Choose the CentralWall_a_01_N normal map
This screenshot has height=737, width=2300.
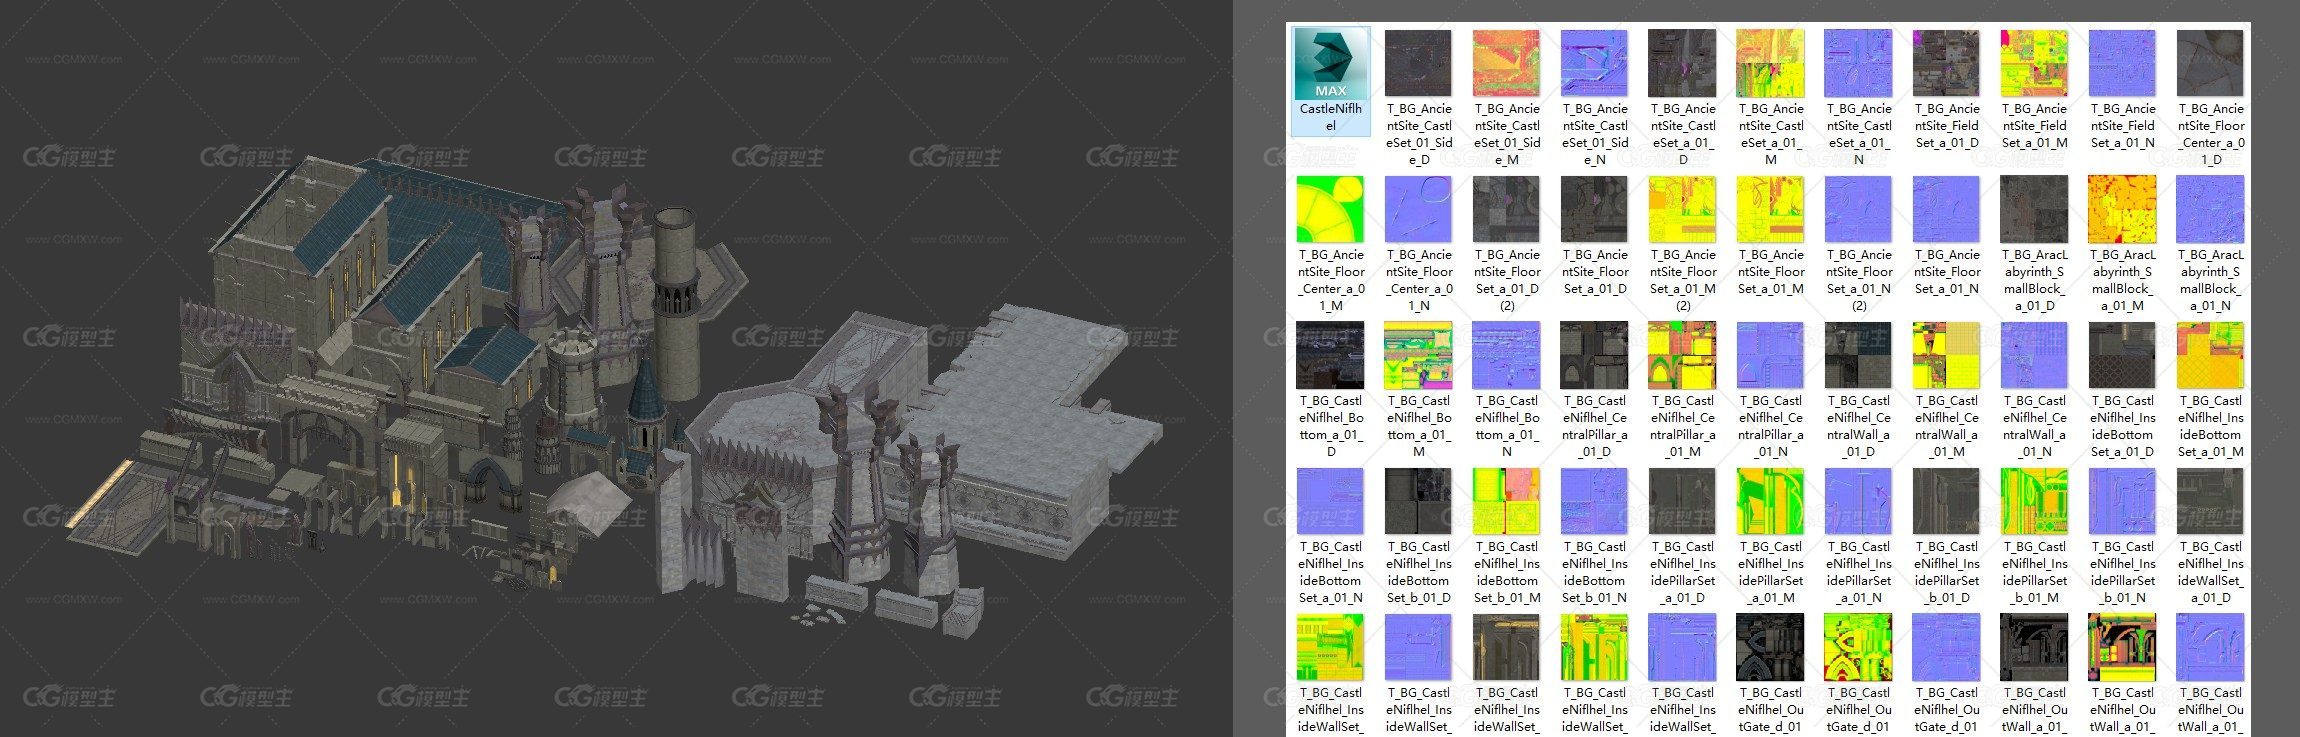(2034, 356)
